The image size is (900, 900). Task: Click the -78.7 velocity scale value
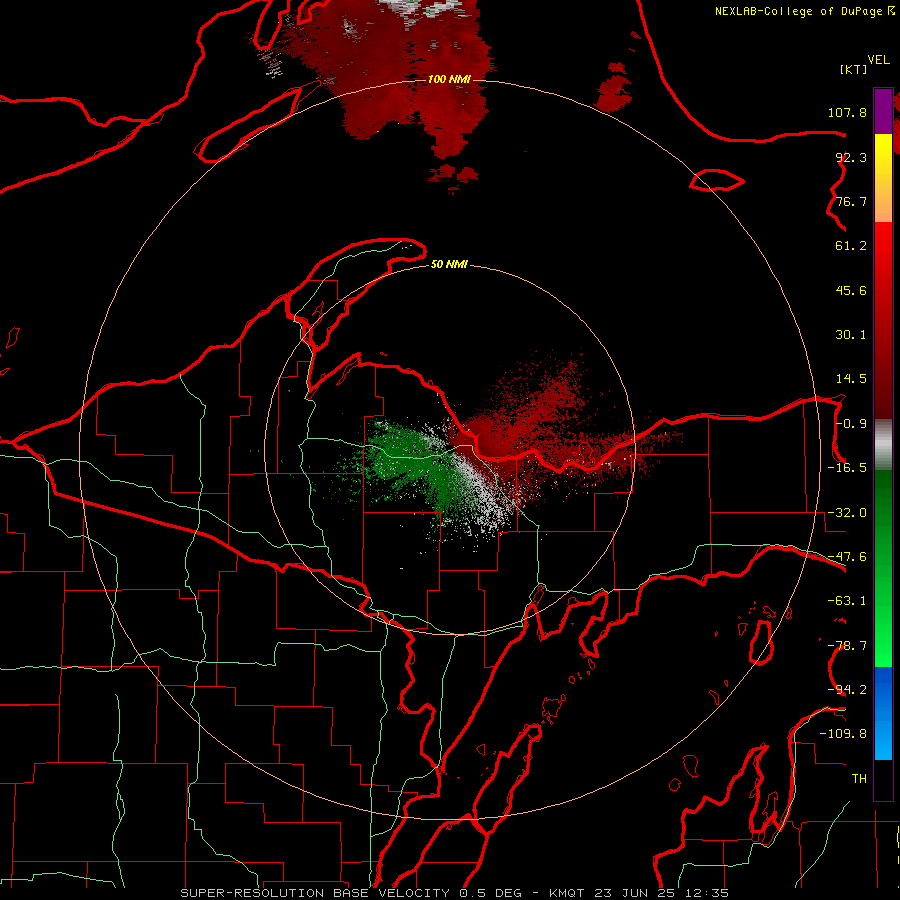(x=847, y=646)
